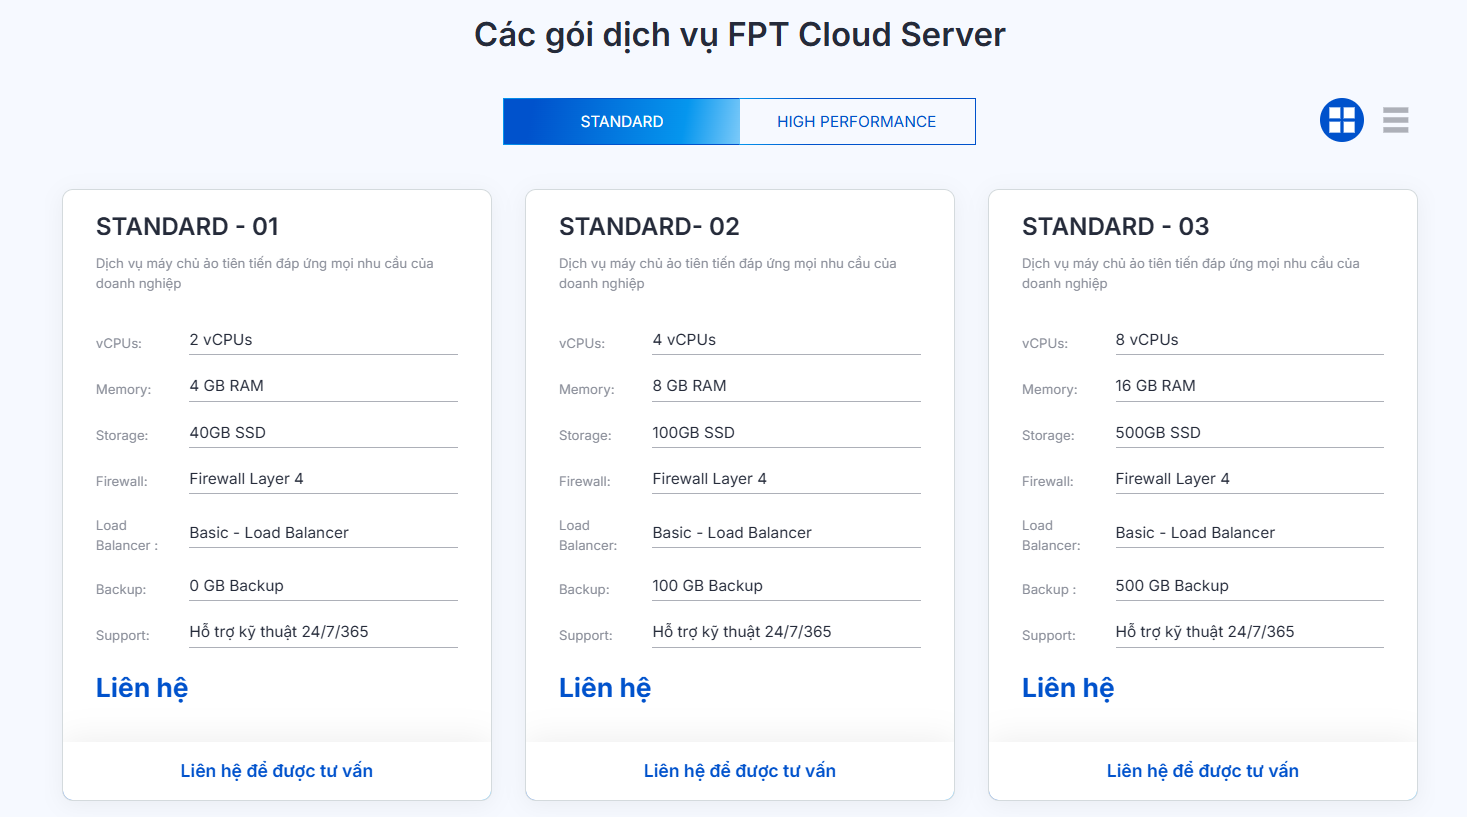Click the Basic - Load Balancer field on STANDARD - 03

pos(1248,532)
